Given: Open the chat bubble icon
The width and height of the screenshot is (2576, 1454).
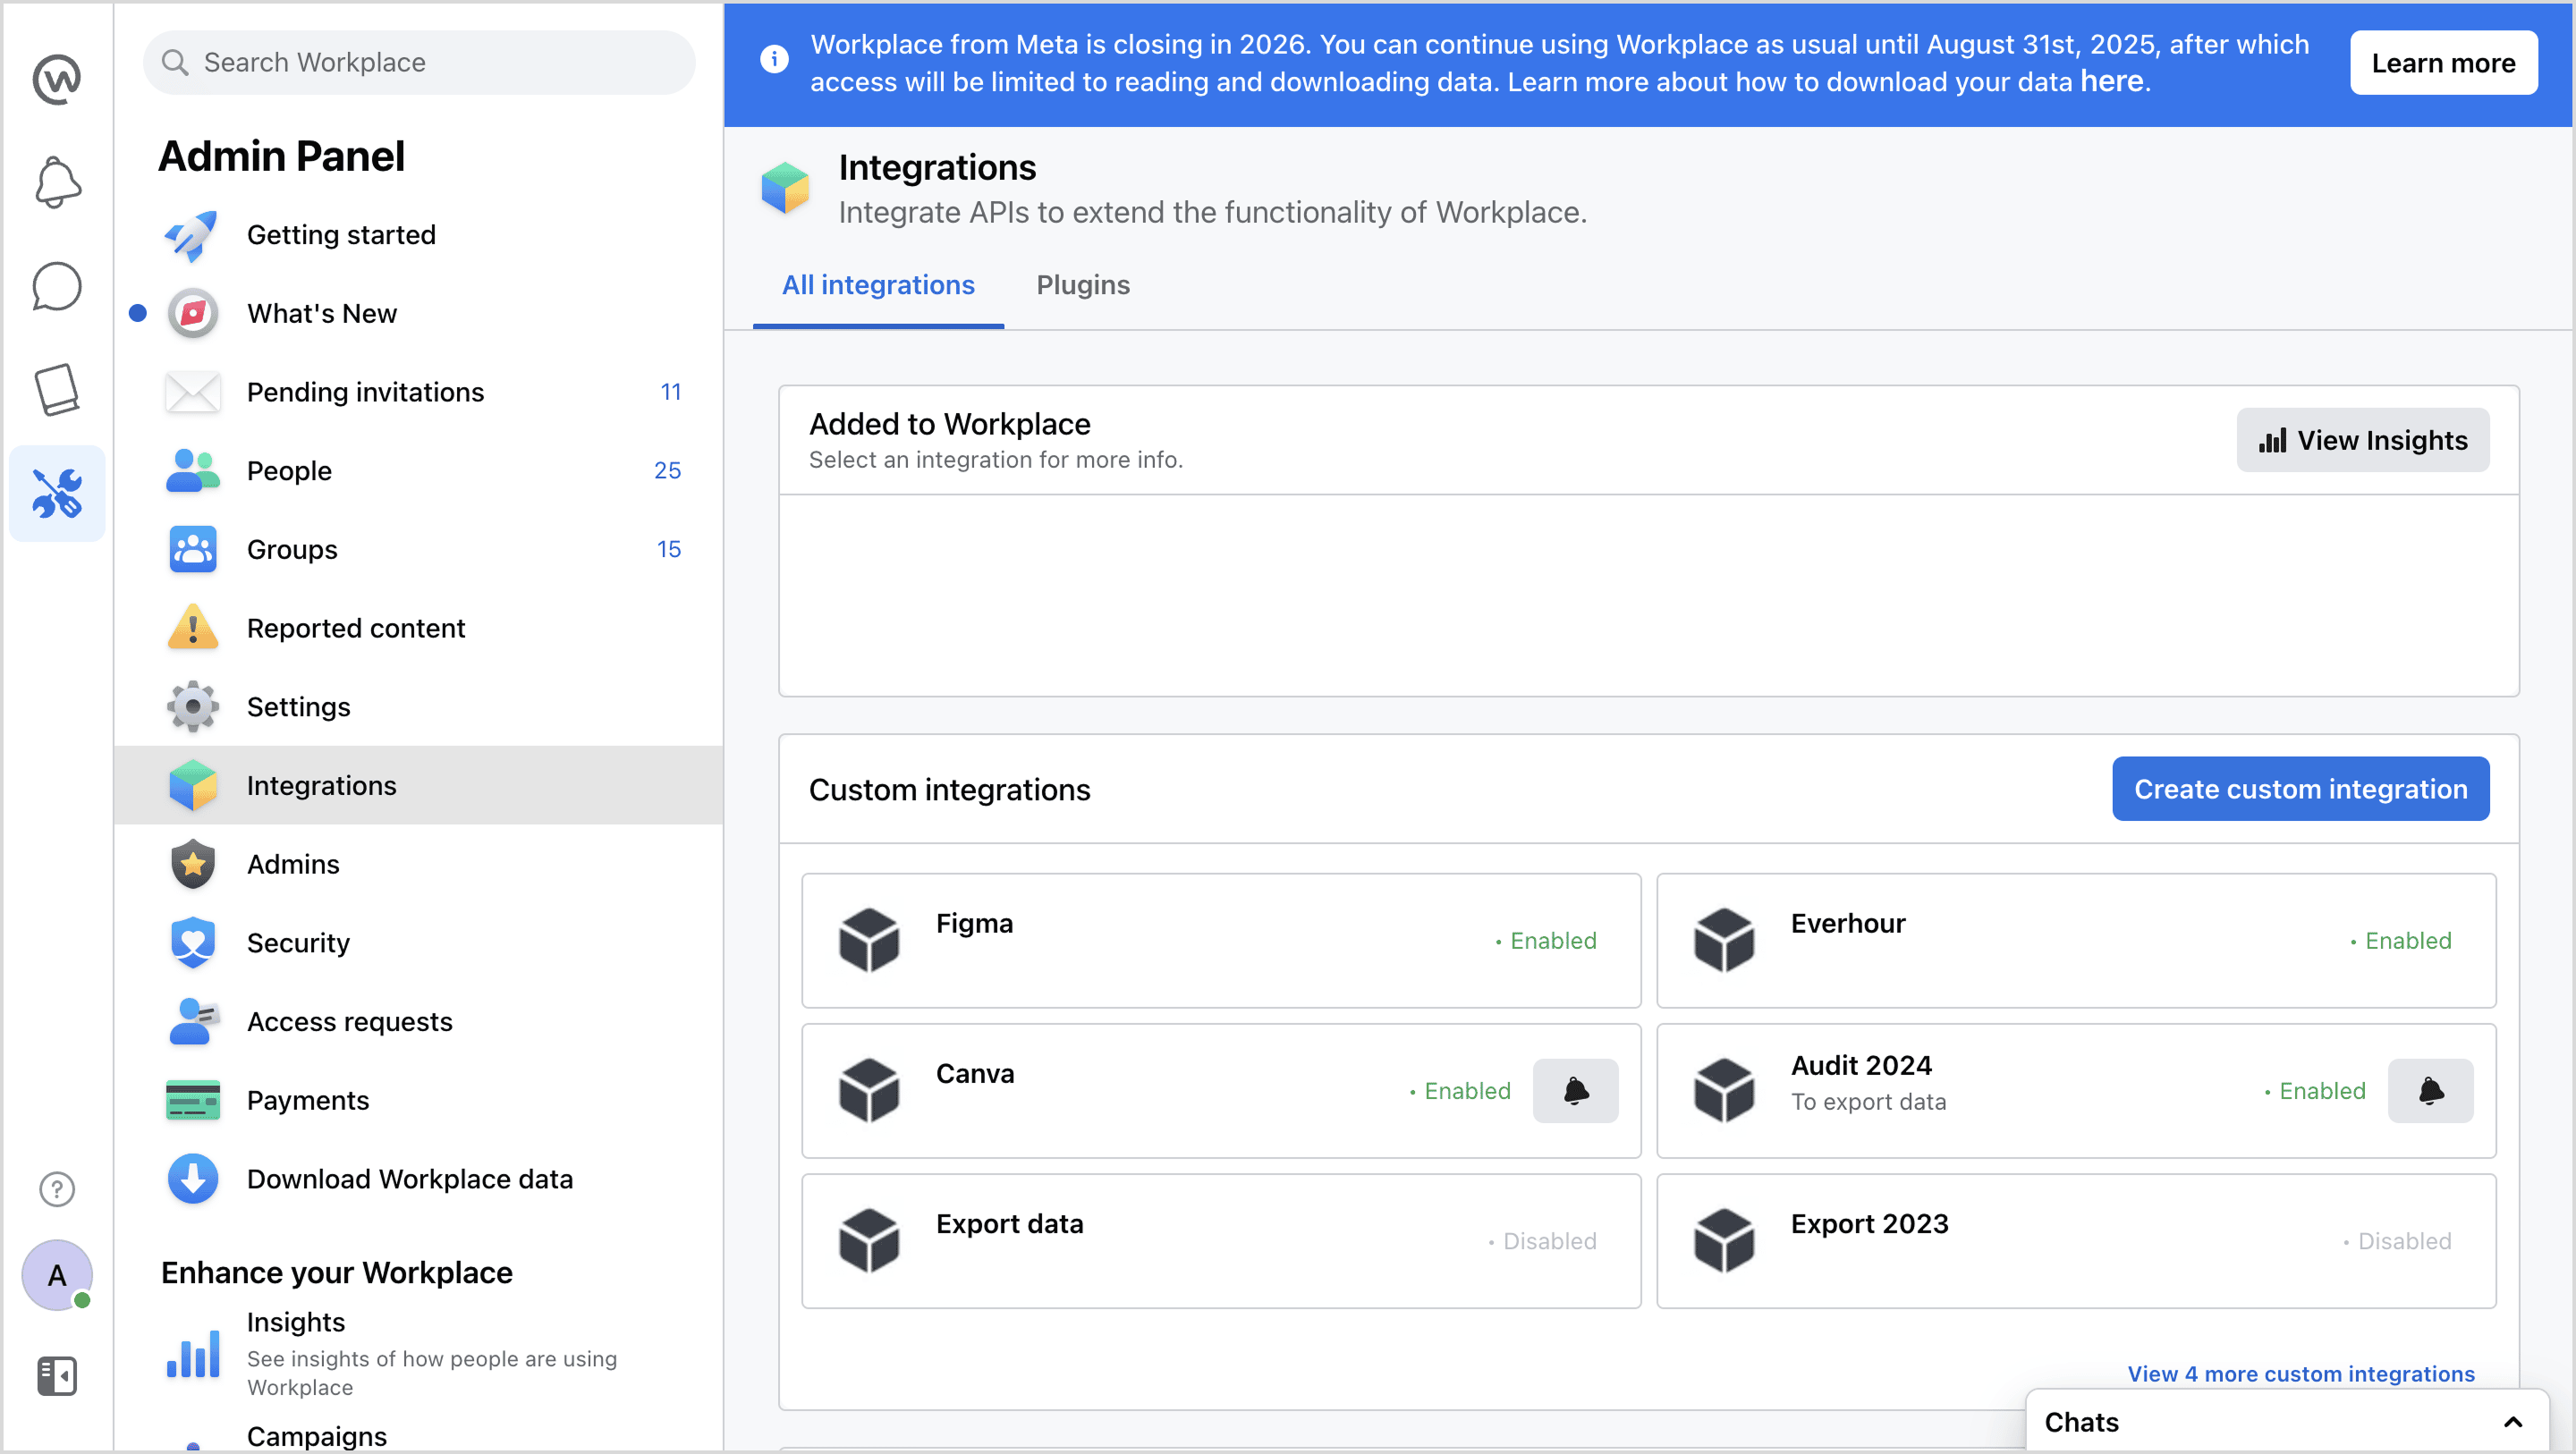Looking at the screenshot, I should pyautogui.click(x=57, y=287).
